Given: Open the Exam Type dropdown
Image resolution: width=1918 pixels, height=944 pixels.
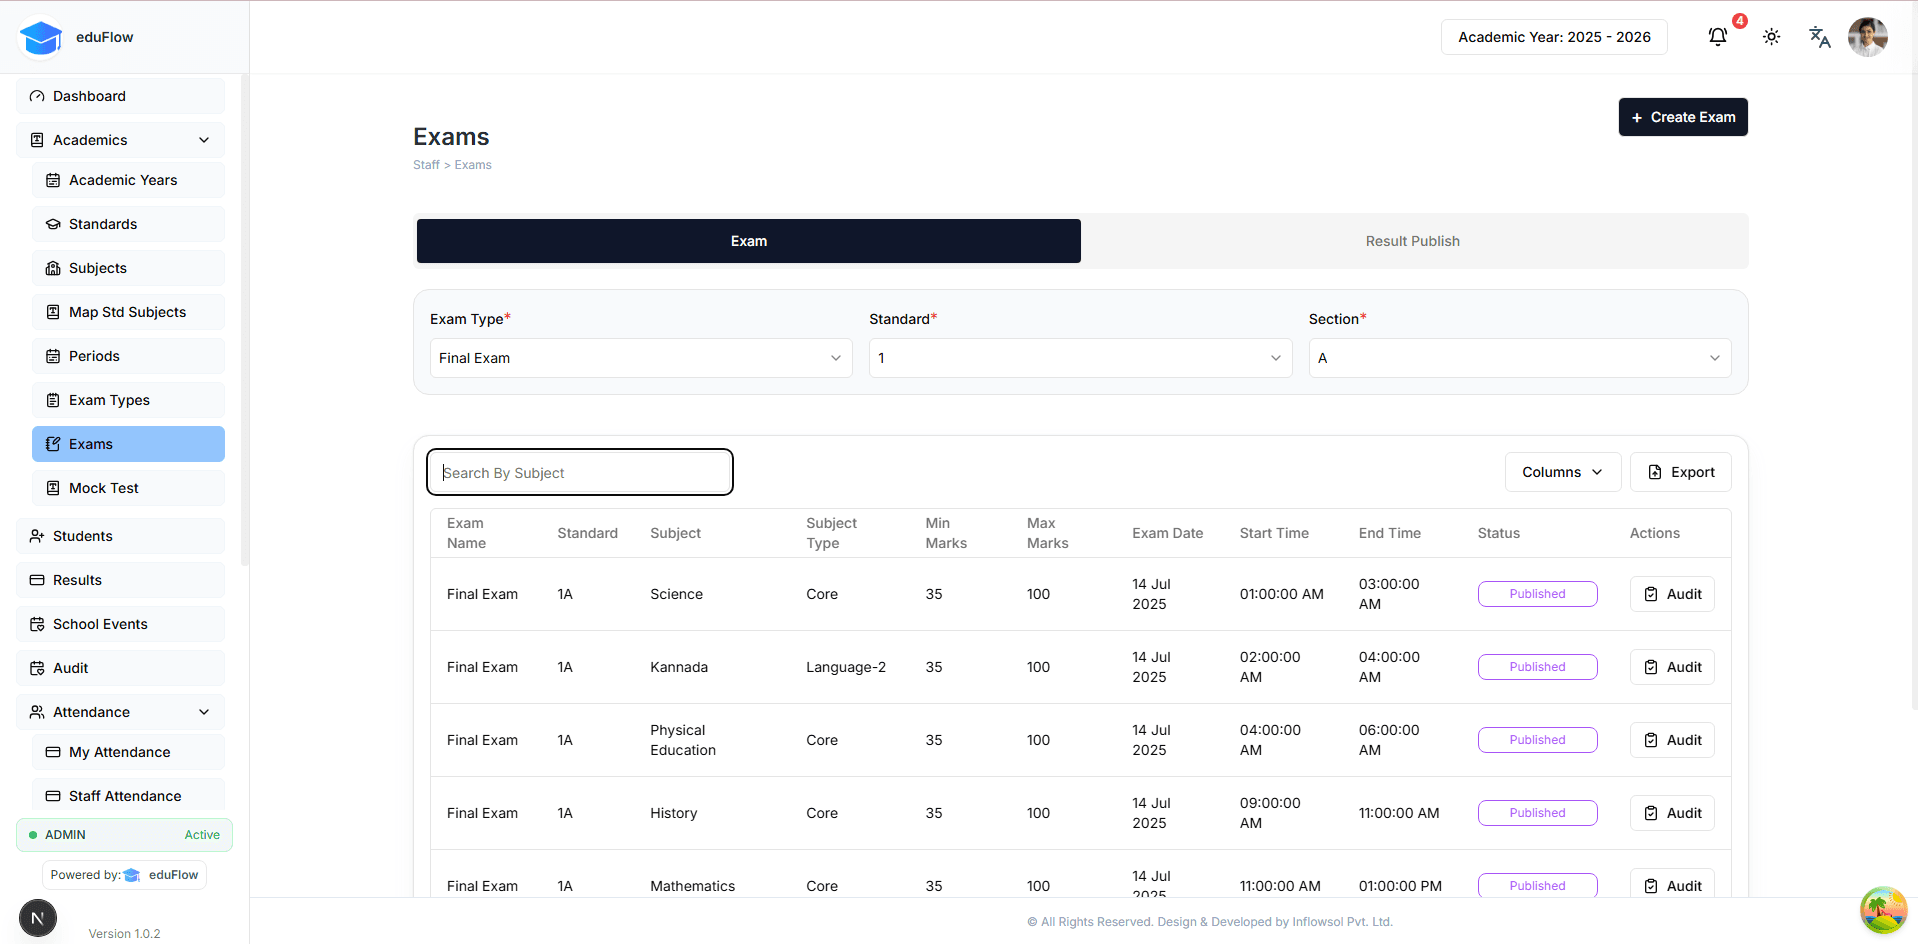Looking at the screenshot, I should click(640, 358).
